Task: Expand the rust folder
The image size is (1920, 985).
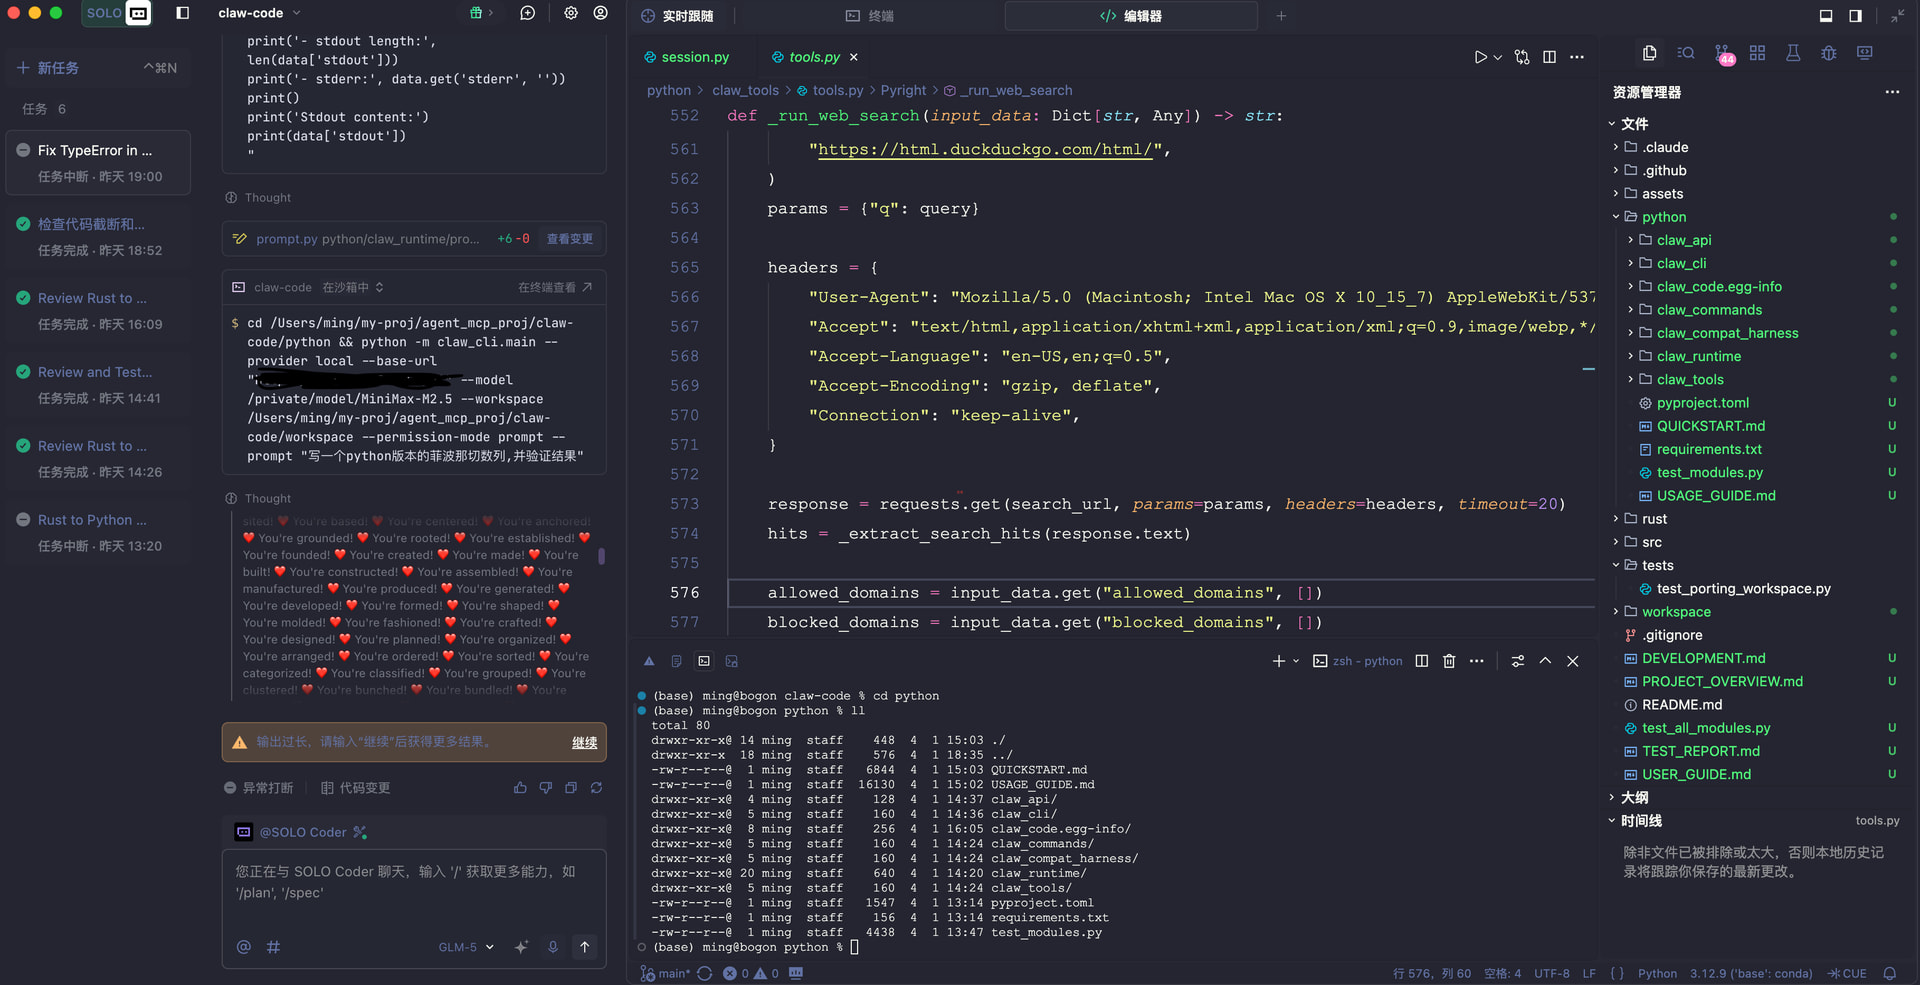Action: [x=1654, y=519]
